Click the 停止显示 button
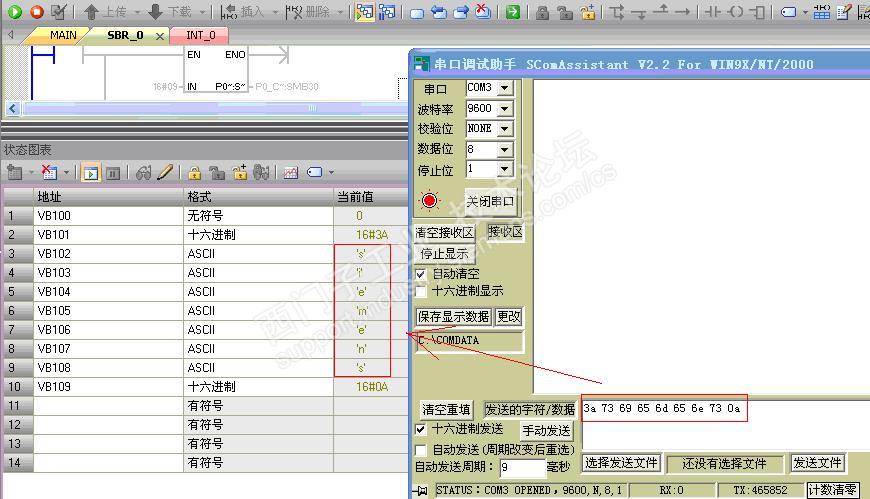870x499 pixels. click(444, 254)
